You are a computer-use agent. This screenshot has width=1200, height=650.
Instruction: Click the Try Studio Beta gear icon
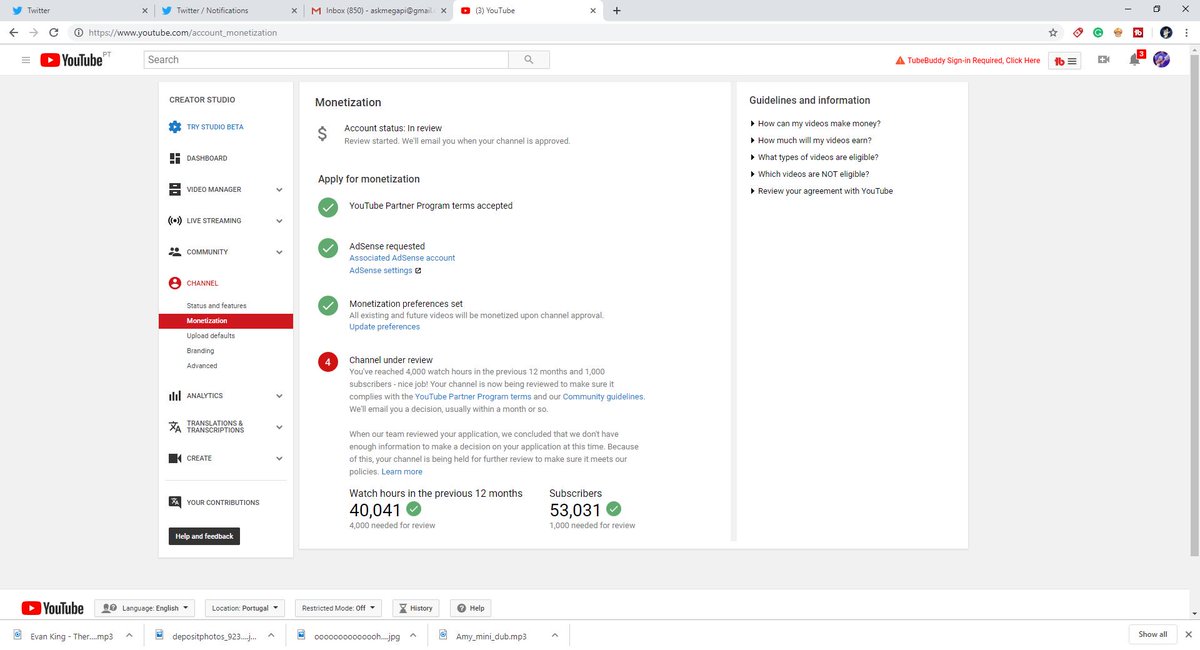click(x=175, y=127)
